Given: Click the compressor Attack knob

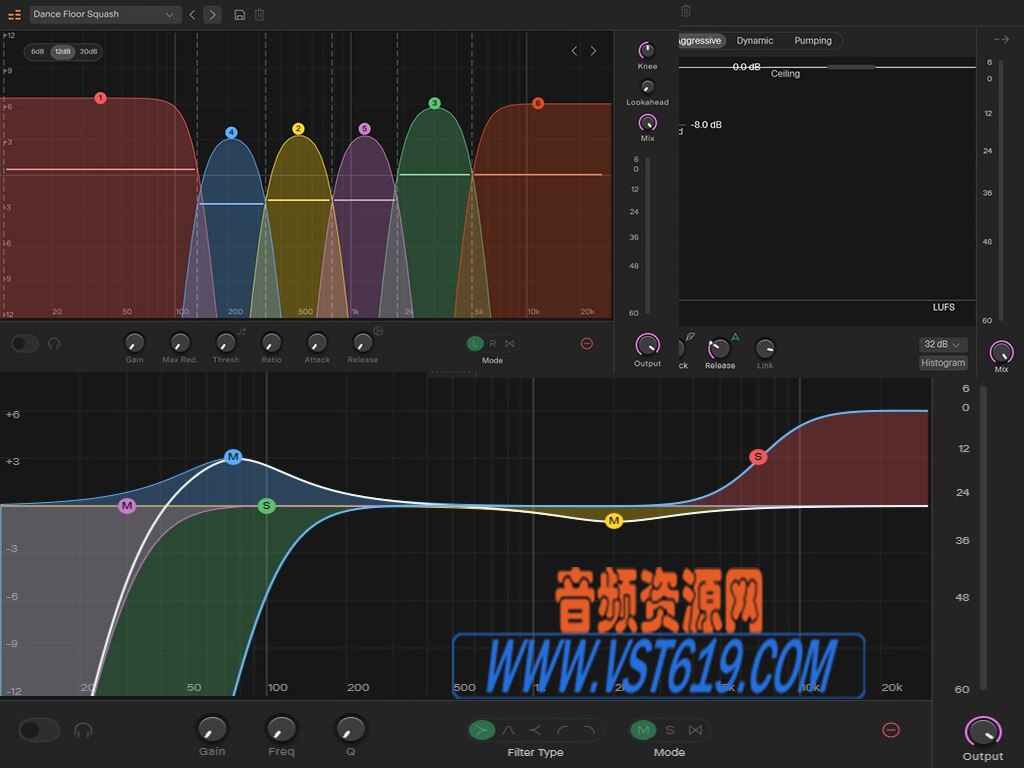Looking at the screenshot, I should coord(317,342).
